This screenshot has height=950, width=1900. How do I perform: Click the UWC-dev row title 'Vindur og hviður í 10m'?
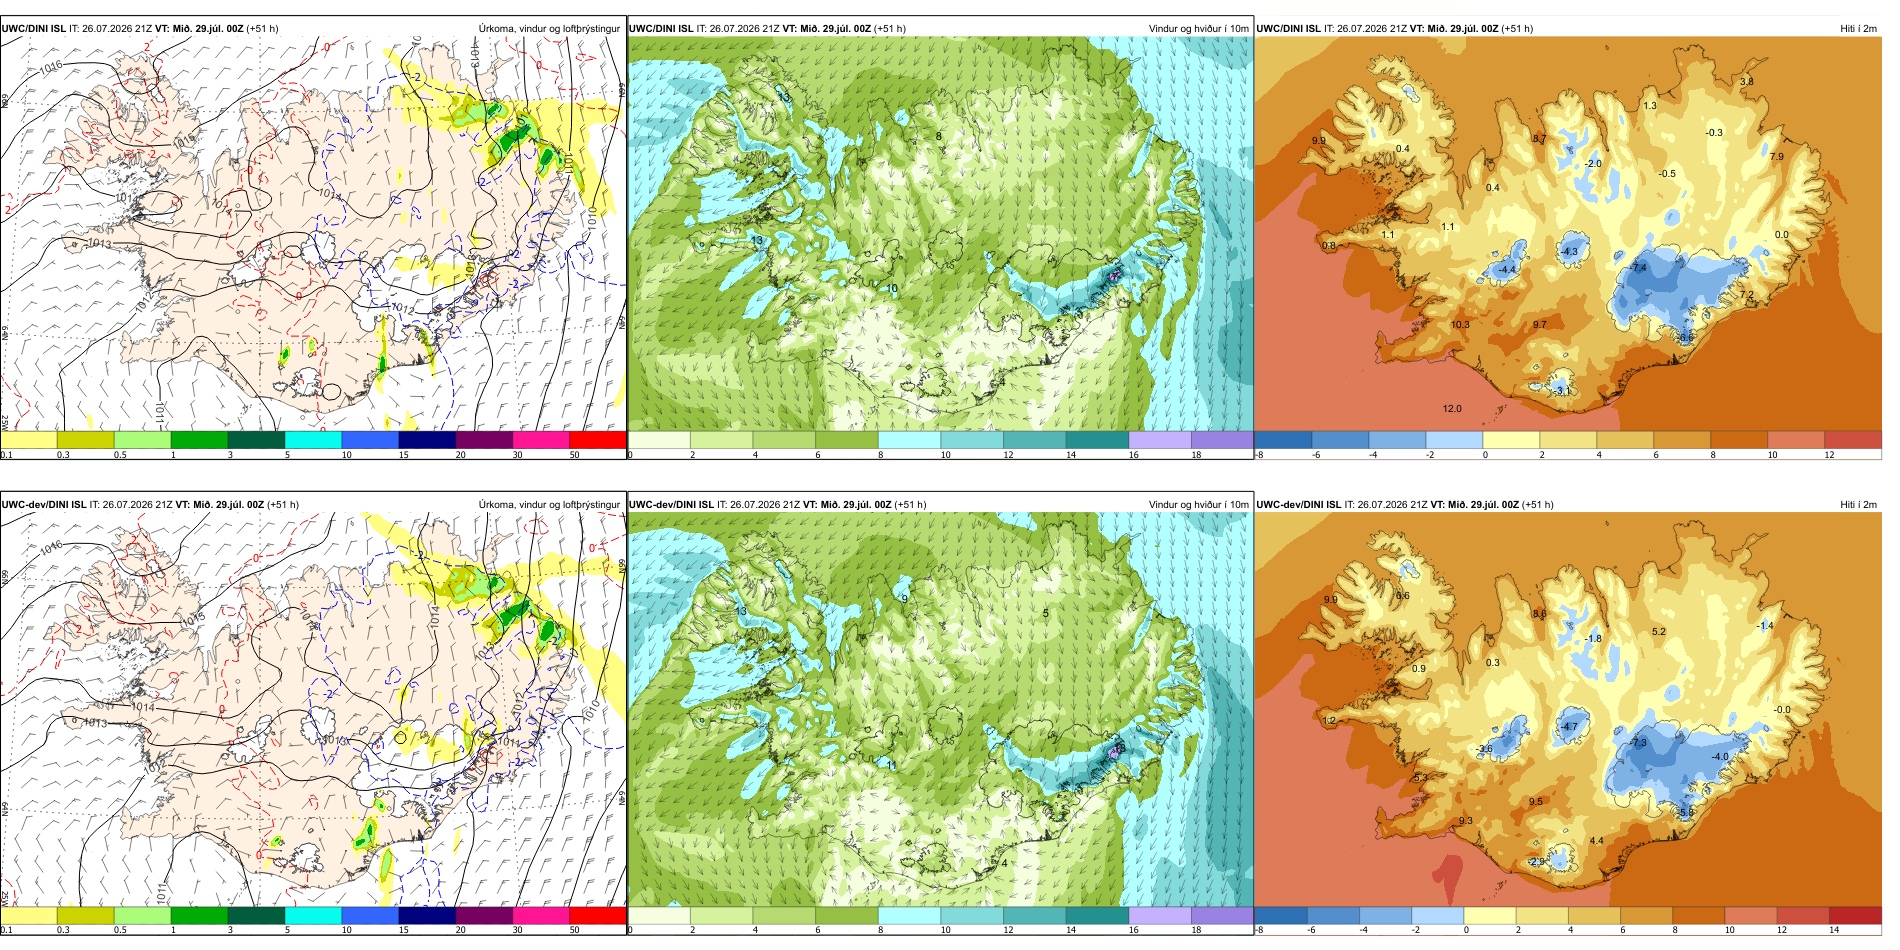[1198, 505]
